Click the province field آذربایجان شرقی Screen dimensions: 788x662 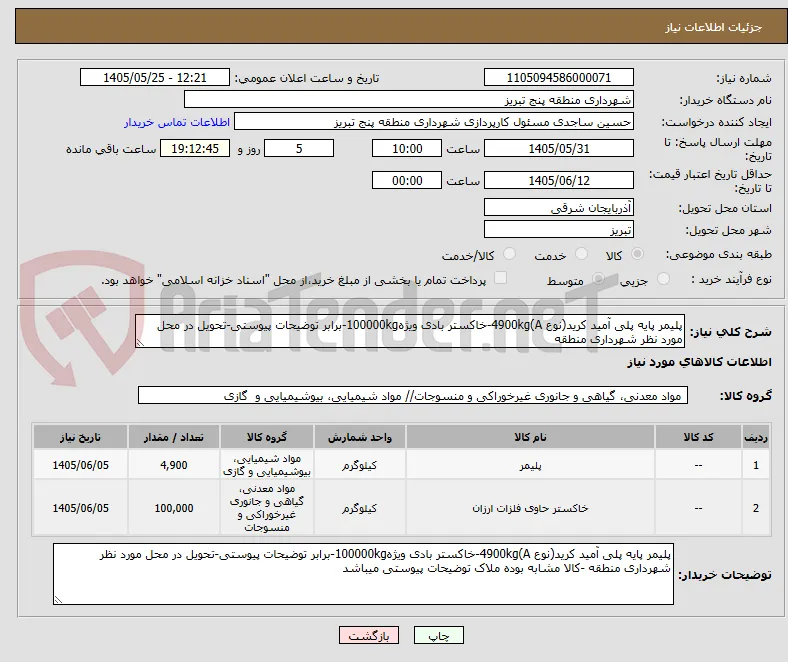559,208
